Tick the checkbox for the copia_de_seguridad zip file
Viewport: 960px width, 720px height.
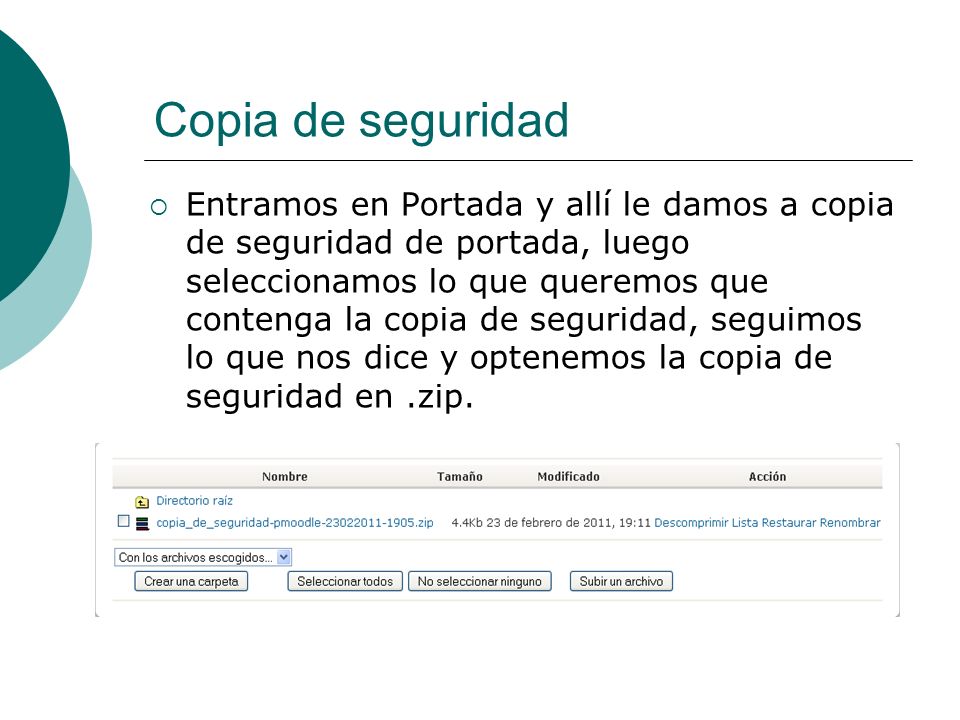[x=124, y=521]
